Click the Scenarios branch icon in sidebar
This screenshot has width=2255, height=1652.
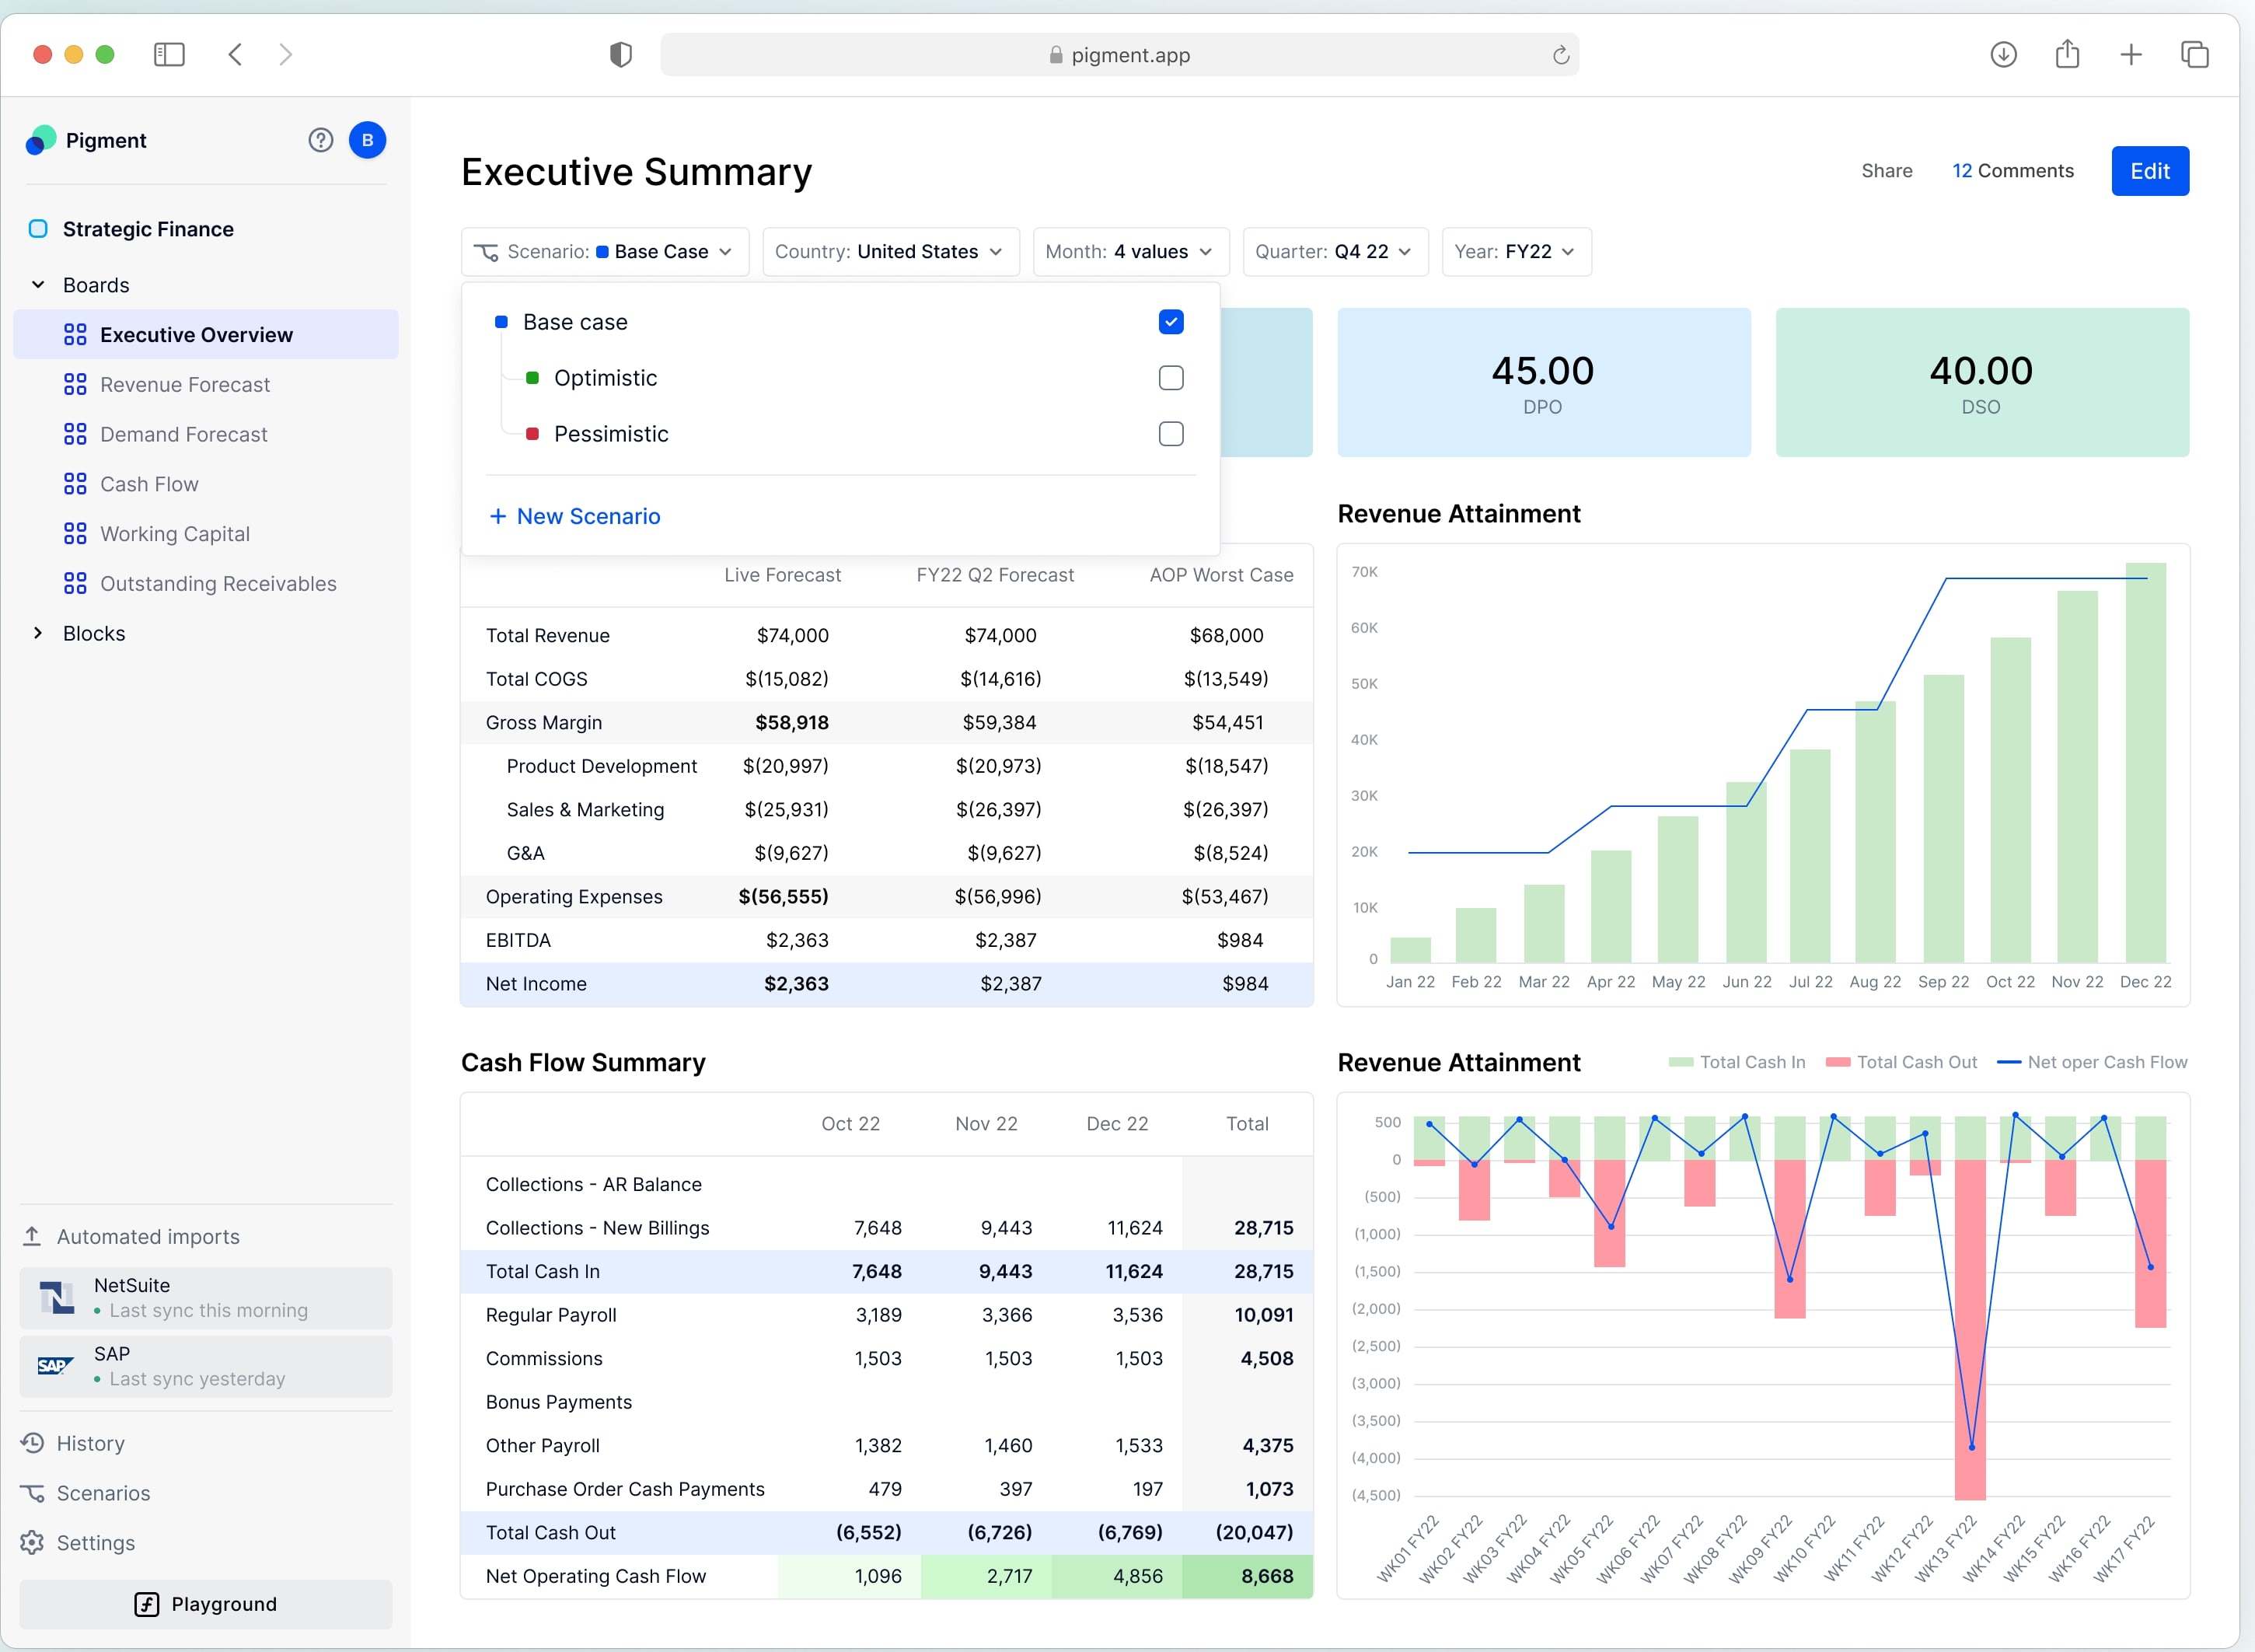click(33, 1493)
